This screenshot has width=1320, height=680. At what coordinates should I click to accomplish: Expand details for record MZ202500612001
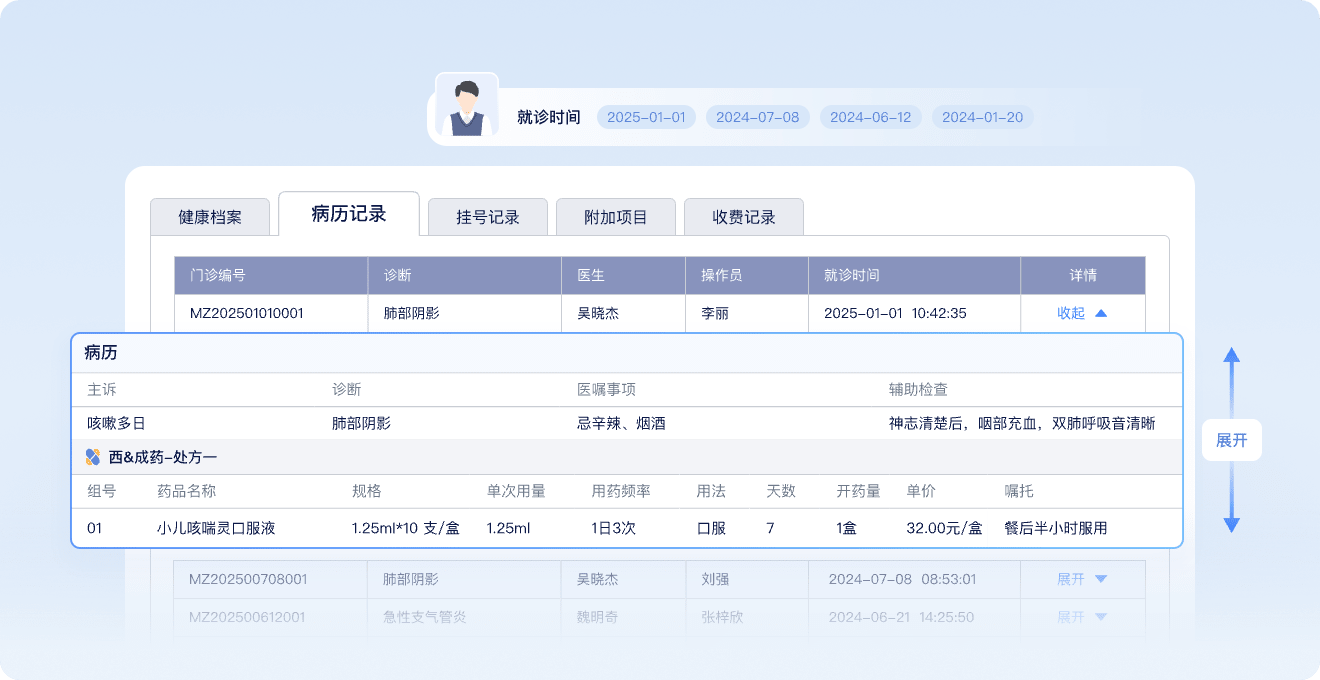[x=1082, y=617]
